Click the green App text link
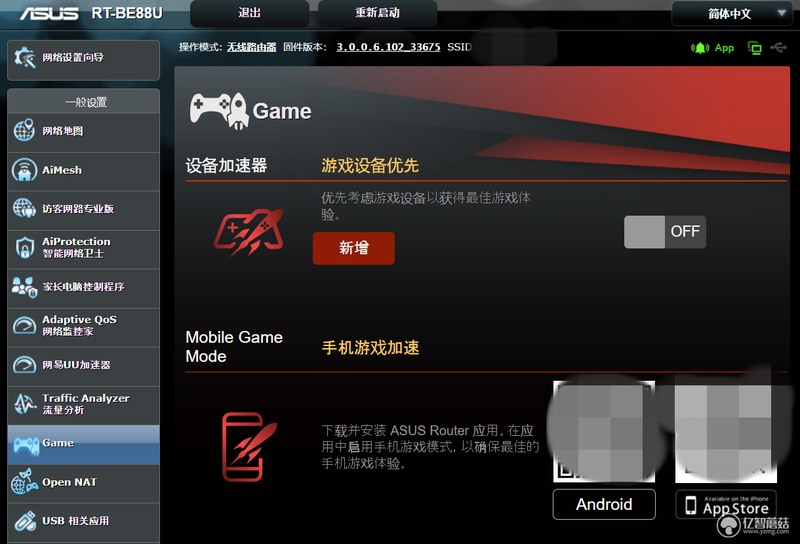Screen dimensions: 800x544 (724, 48)
